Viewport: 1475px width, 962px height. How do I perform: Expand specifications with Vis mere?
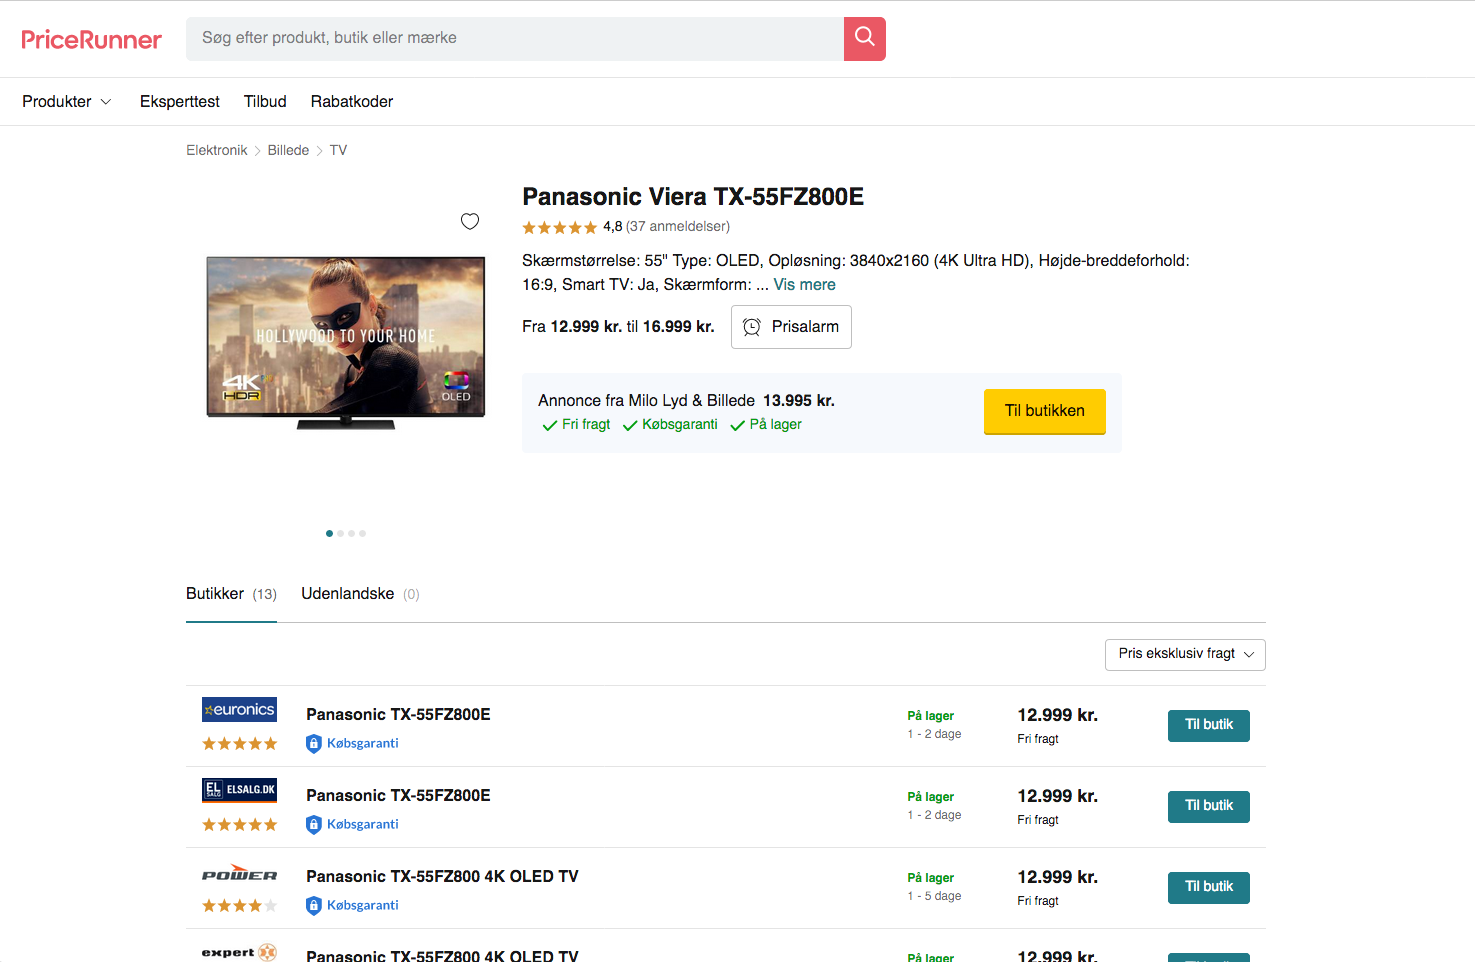[804, 285]
